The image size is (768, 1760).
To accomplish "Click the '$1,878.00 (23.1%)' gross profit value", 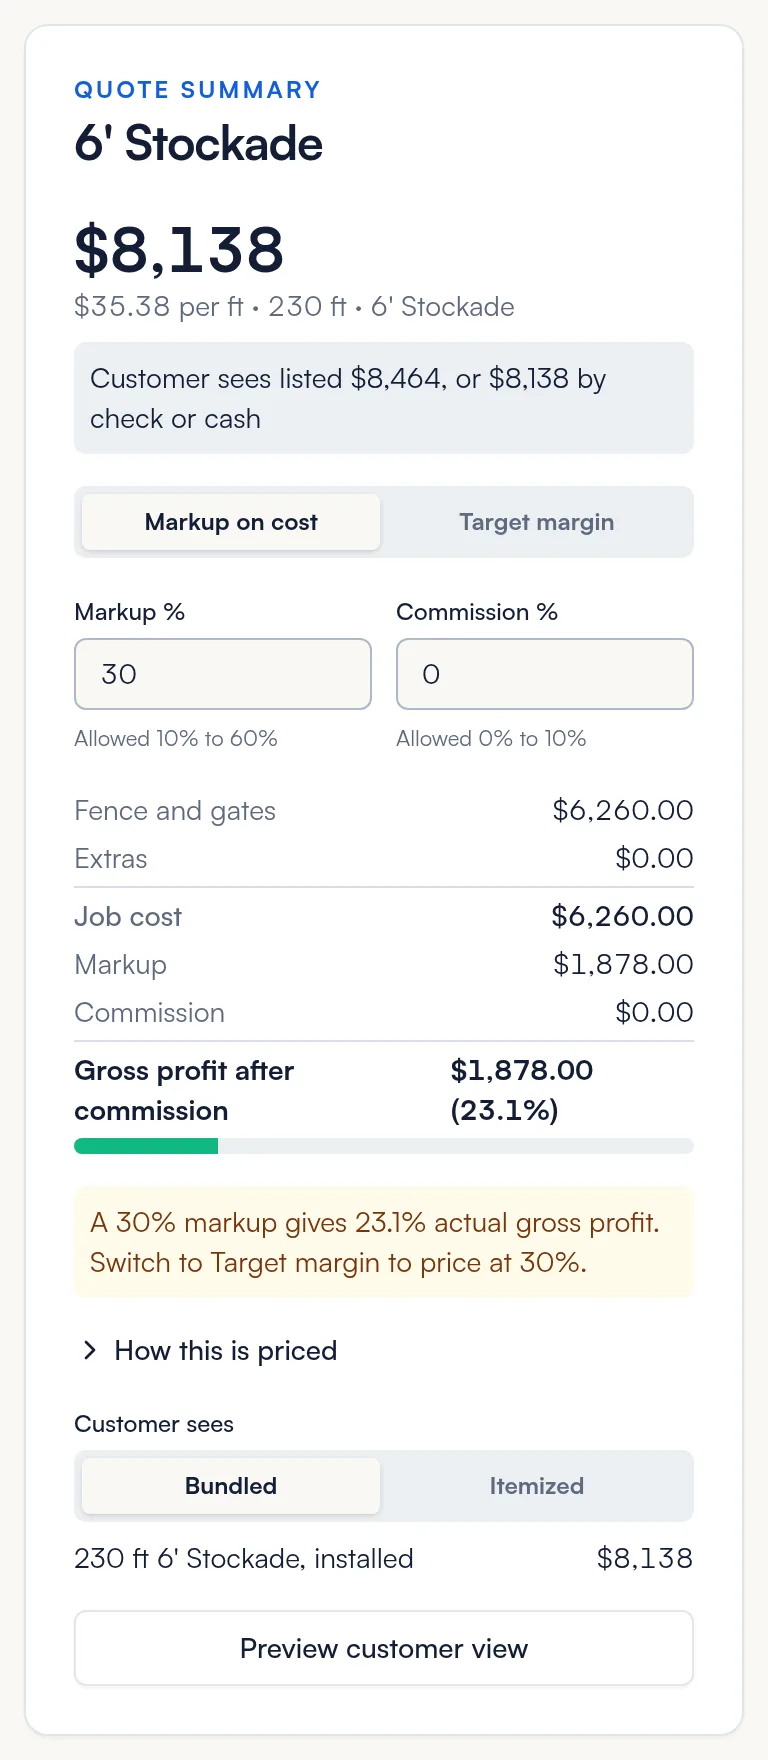I will [522, 1091].
